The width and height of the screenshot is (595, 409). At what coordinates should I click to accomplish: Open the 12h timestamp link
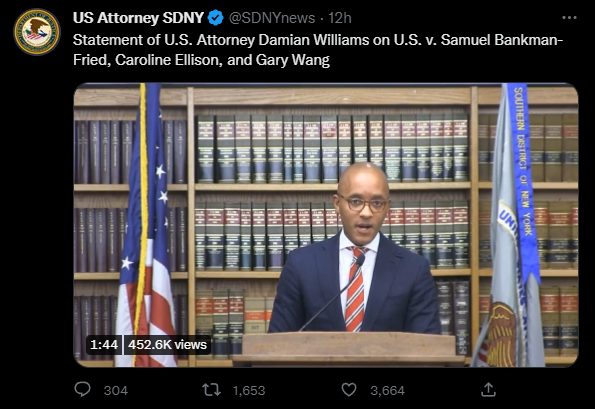click(x=340, y=18)
